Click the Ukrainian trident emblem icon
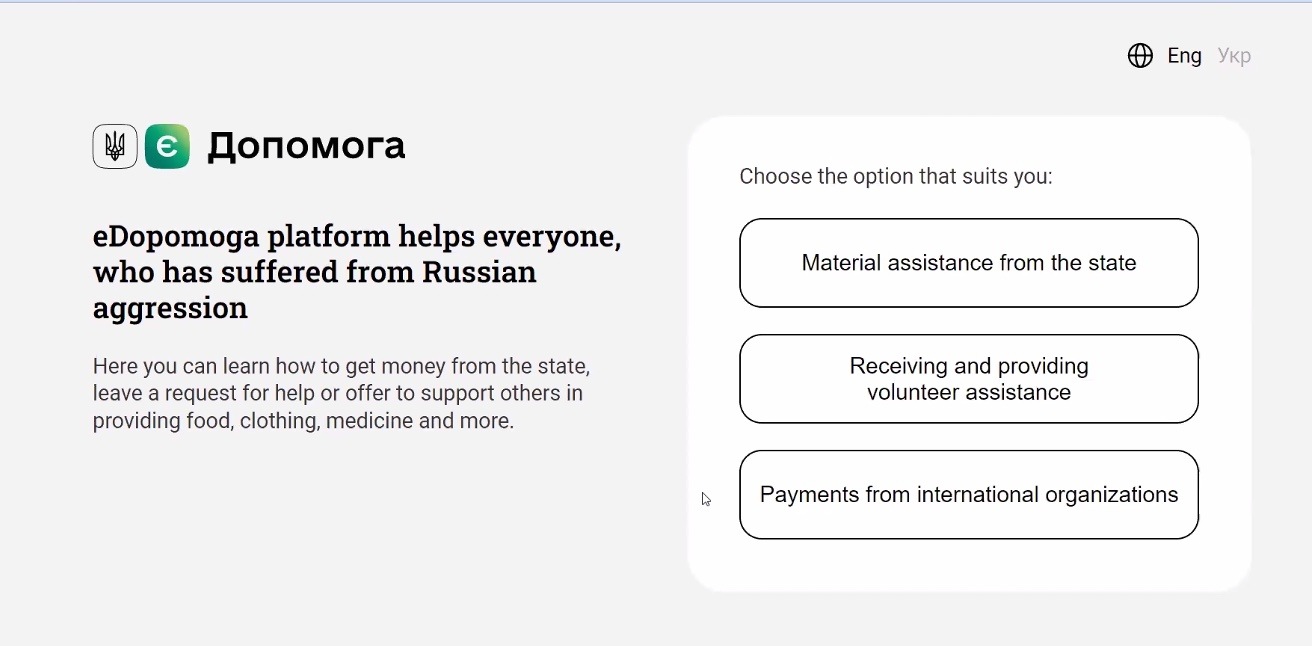 [x=115, y=147]
